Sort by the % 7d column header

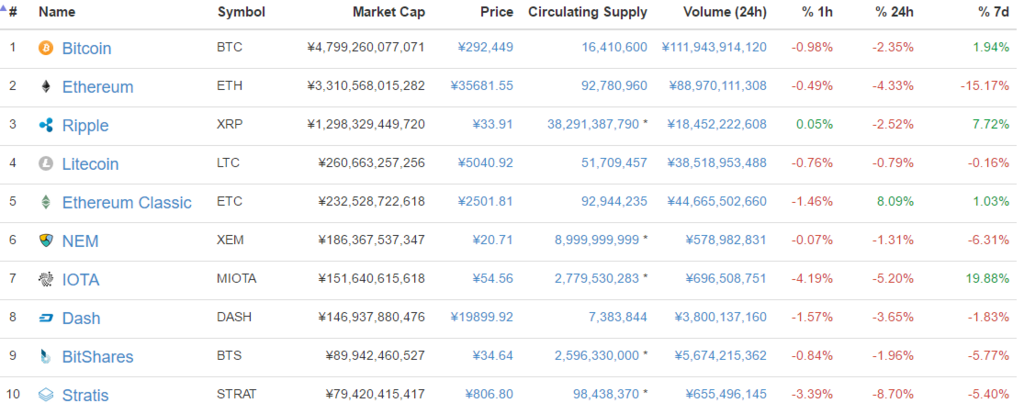(x=993, y=12)
